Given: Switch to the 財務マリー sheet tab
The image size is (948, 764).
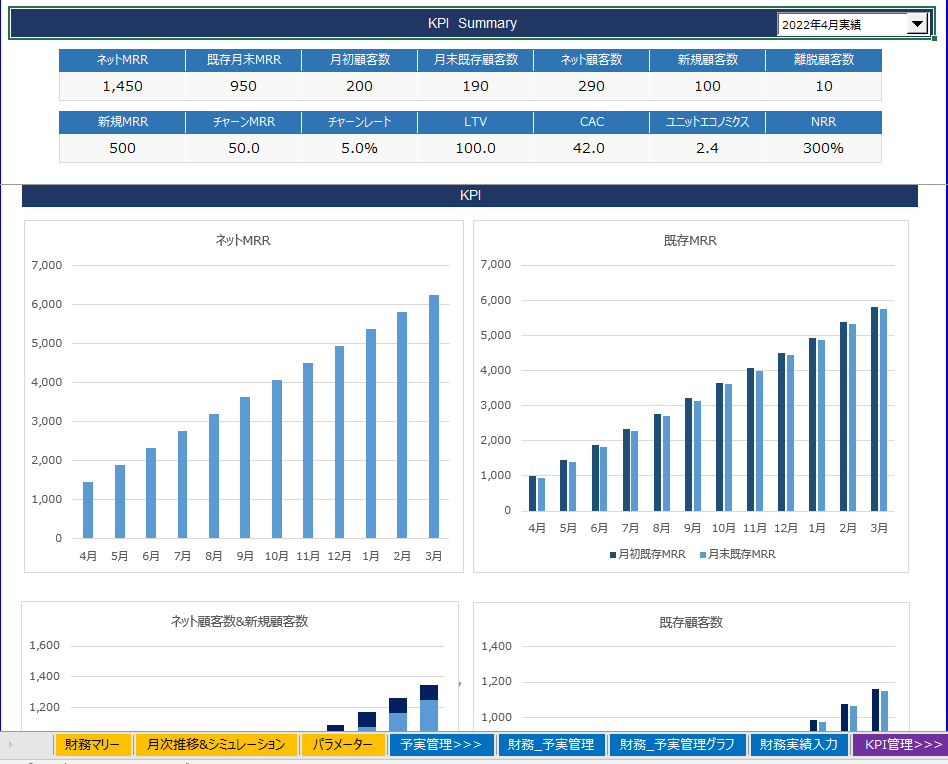Looking at the screenshot, I should 92,745.
